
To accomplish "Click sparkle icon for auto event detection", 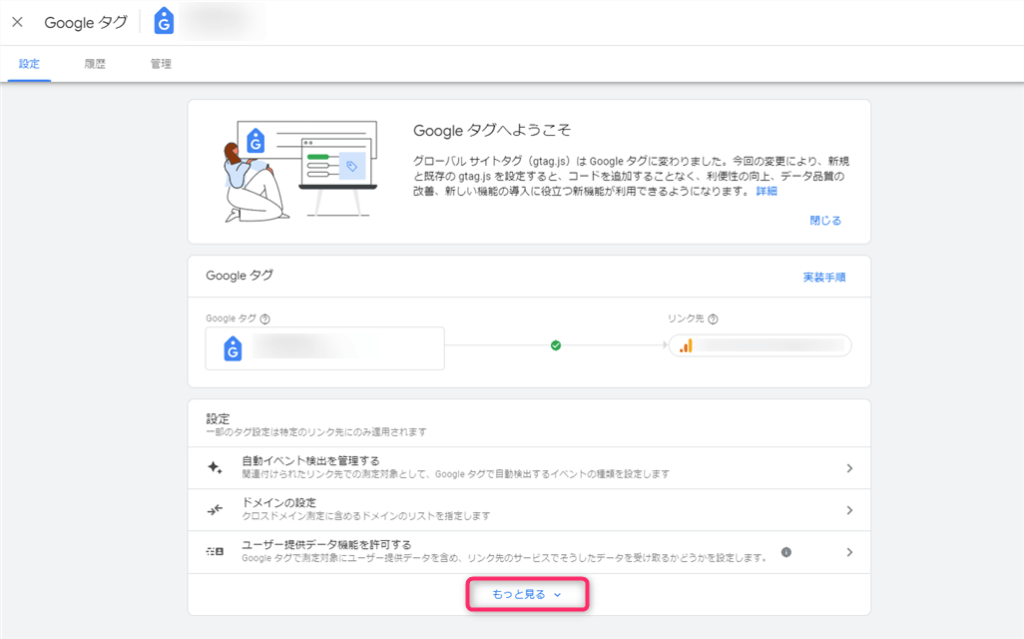I will [x=215, y=468].
